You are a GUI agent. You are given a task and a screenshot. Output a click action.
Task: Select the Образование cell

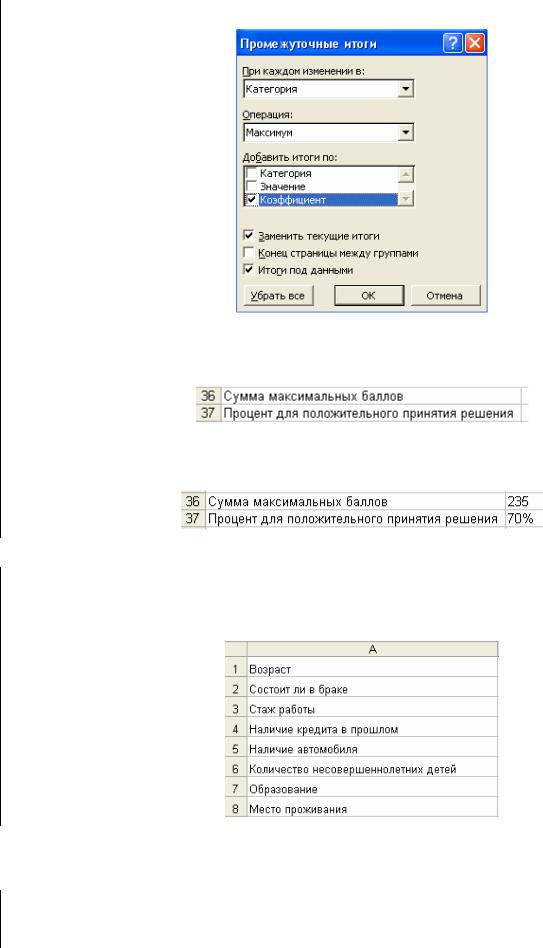[372, 789]
